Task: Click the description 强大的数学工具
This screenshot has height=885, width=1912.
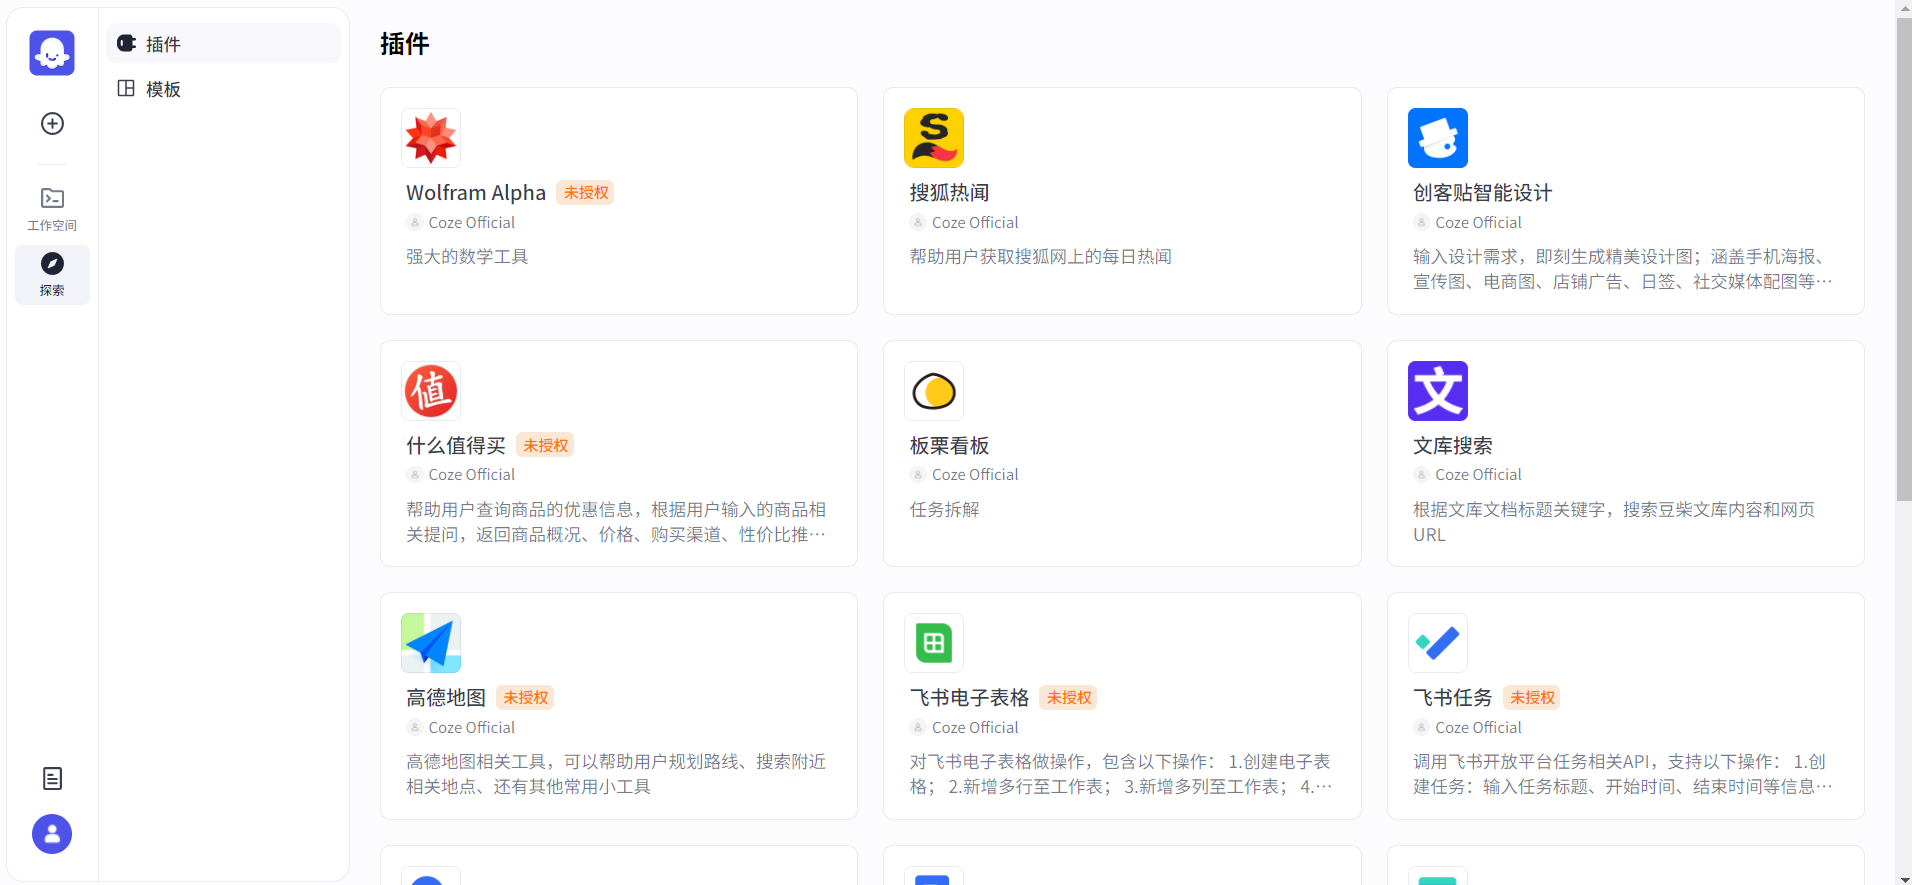Action: [x=467, y=256]
